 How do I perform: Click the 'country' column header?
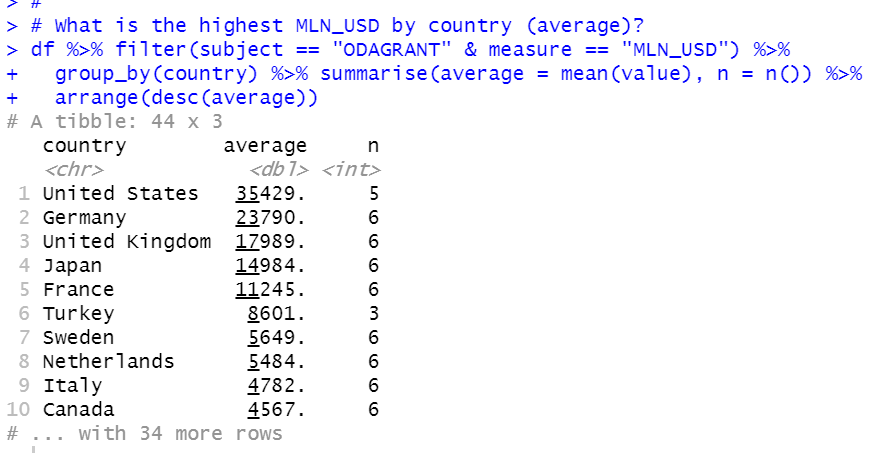(85, 147)
